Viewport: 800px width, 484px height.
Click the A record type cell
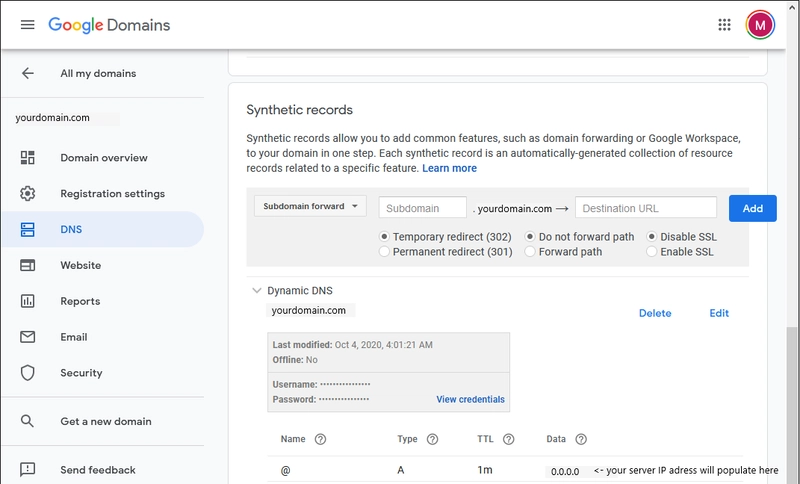click(x=401, y=470)
